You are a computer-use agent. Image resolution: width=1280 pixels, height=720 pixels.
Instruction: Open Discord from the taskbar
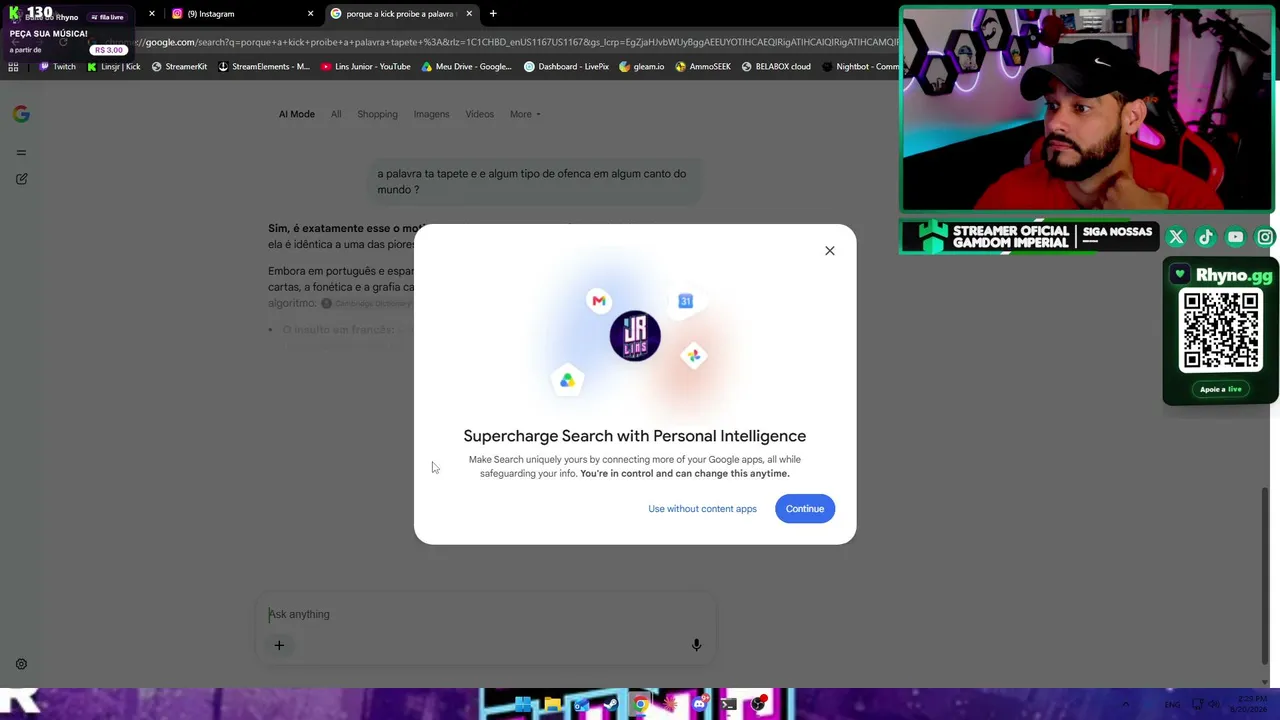(699, 705)
